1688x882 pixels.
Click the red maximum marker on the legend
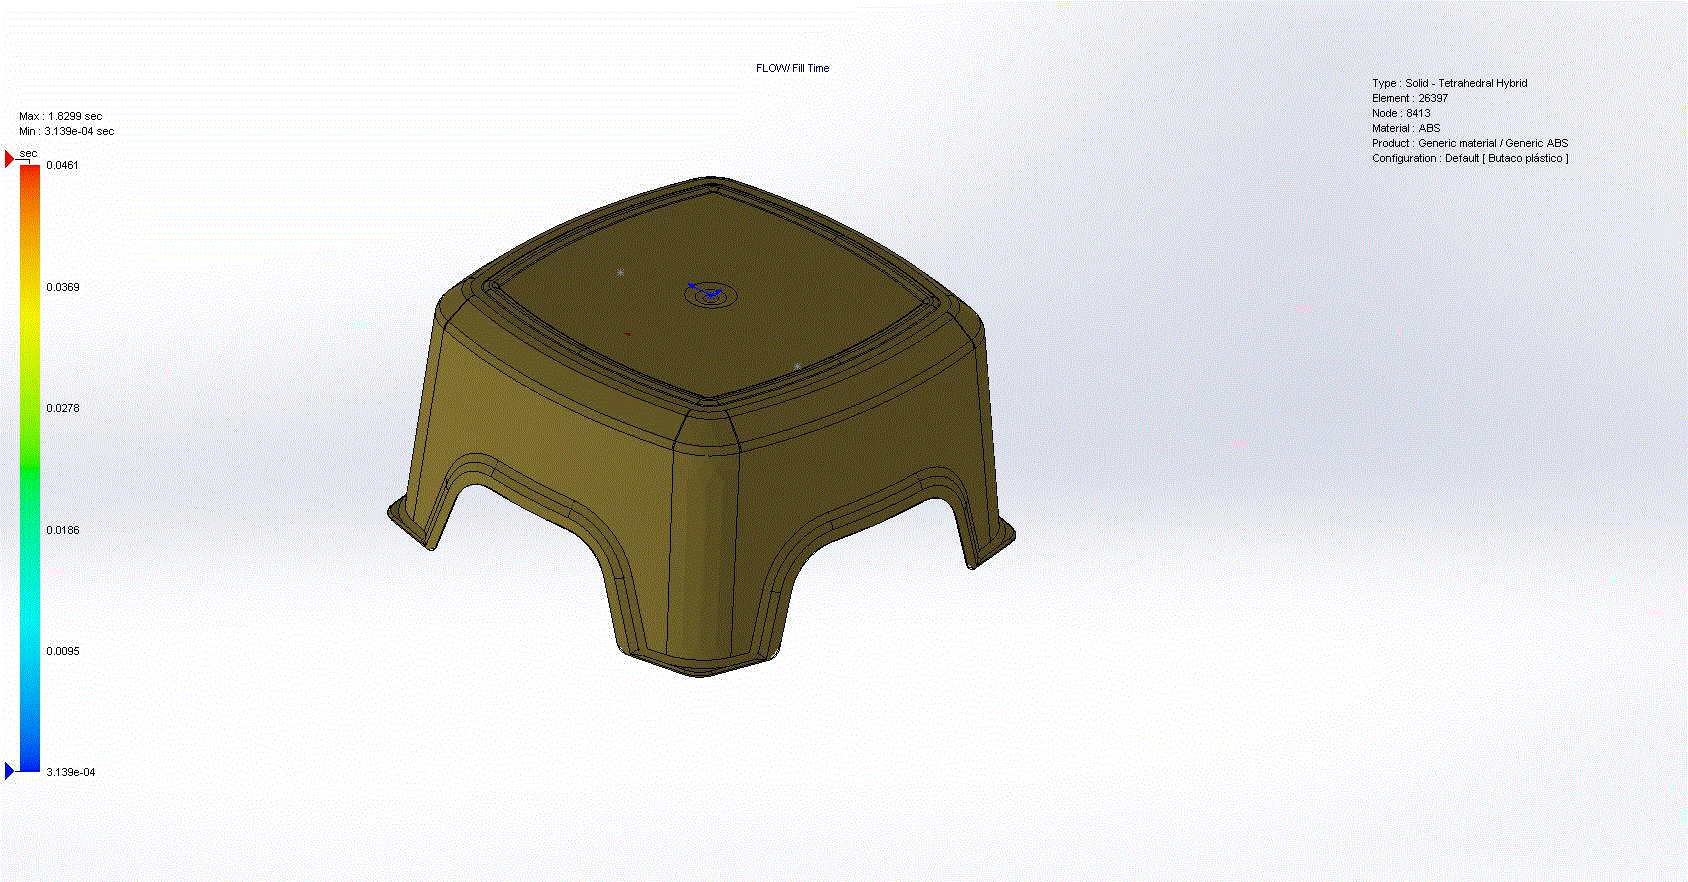(x=10, y=159)
